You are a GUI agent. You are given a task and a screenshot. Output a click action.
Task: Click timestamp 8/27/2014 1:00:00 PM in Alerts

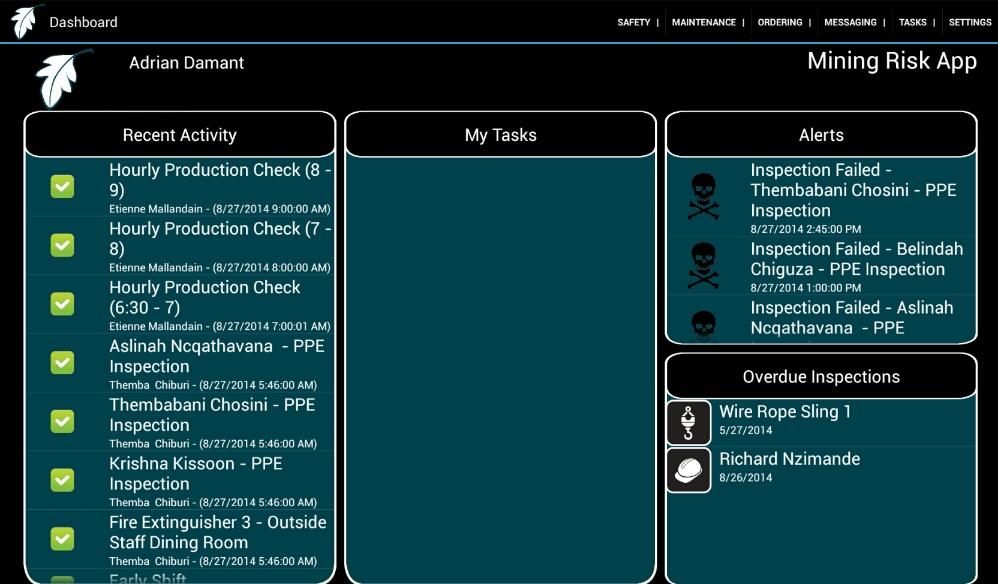click(806, 288)
